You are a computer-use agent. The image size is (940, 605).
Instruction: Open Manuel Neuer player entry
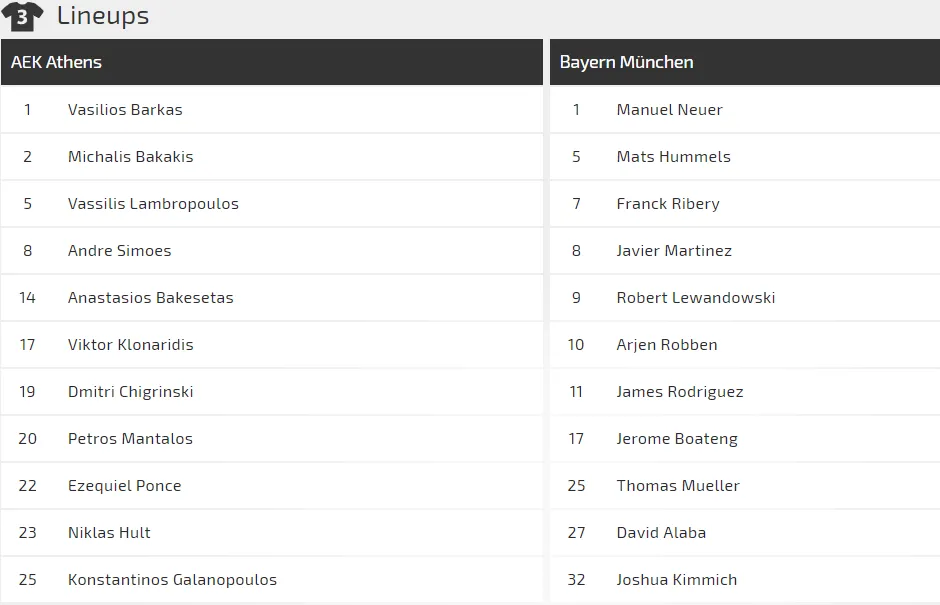[669, 110]
